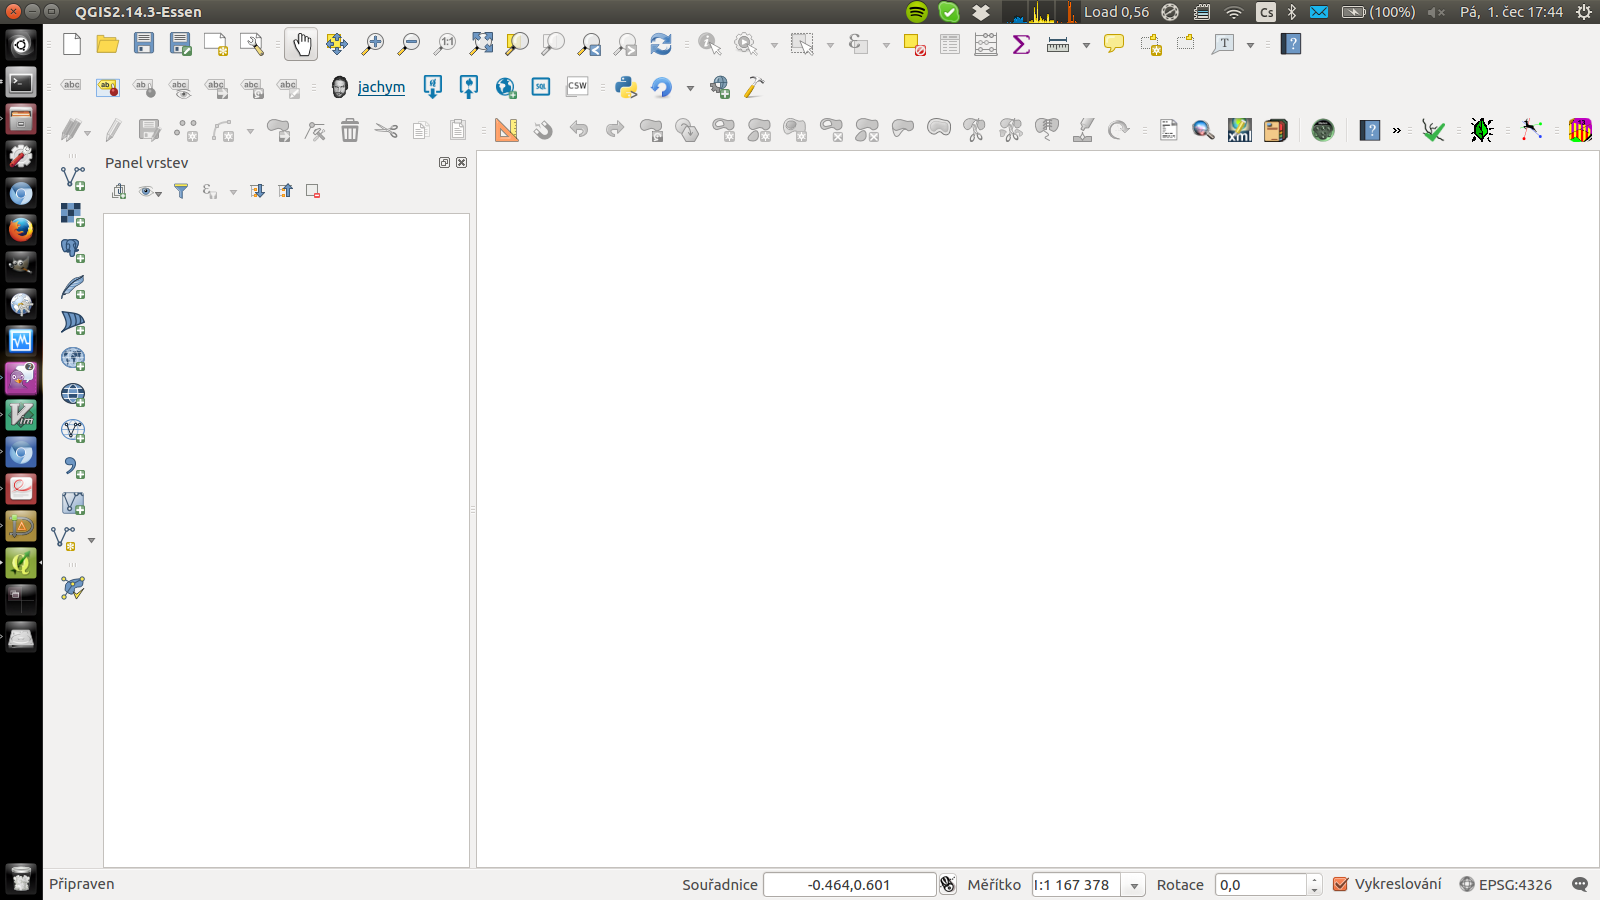Viewport: 1600px width, 900px height.
Task: Refresh the map canvas
Action: click(661, 44)
